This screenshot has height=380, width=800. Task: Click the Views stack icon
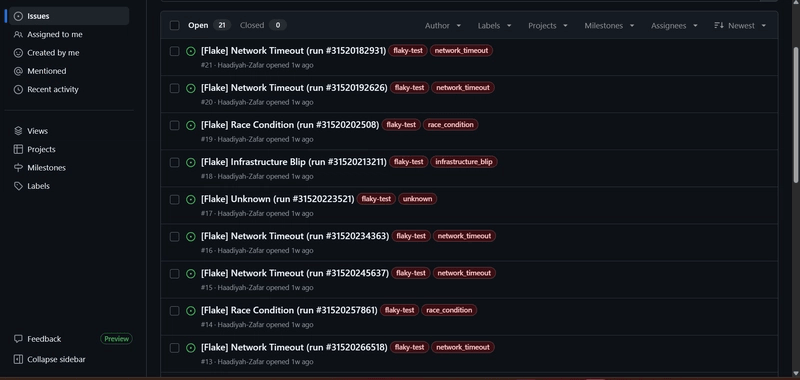(18, 131)
